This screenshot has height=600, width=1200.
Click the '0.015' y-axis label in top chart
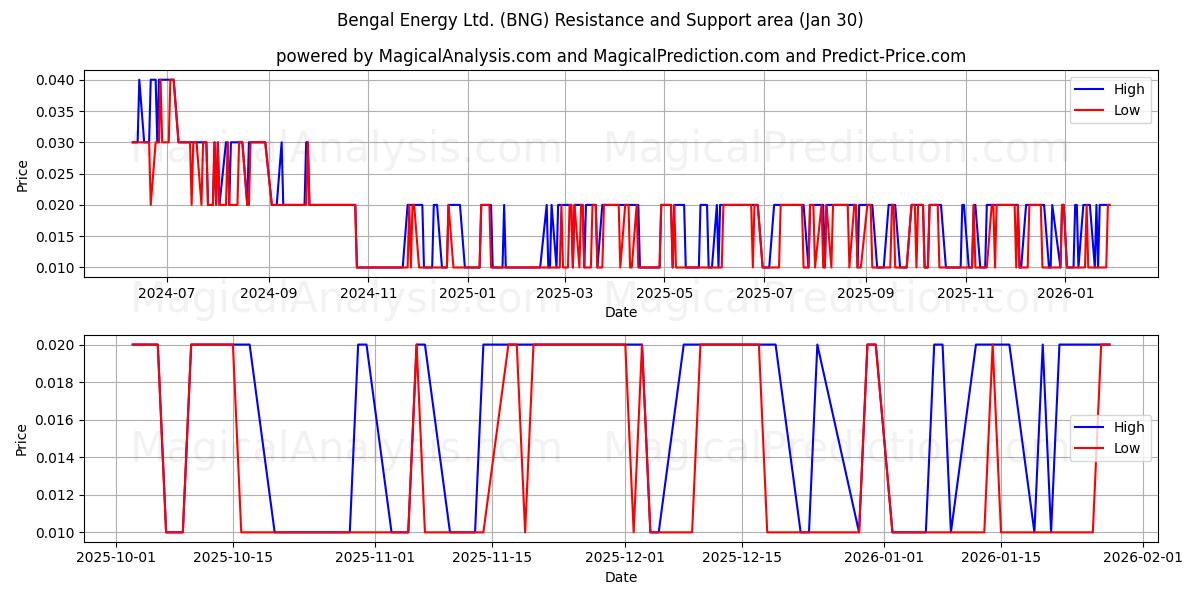click(56, 237)
